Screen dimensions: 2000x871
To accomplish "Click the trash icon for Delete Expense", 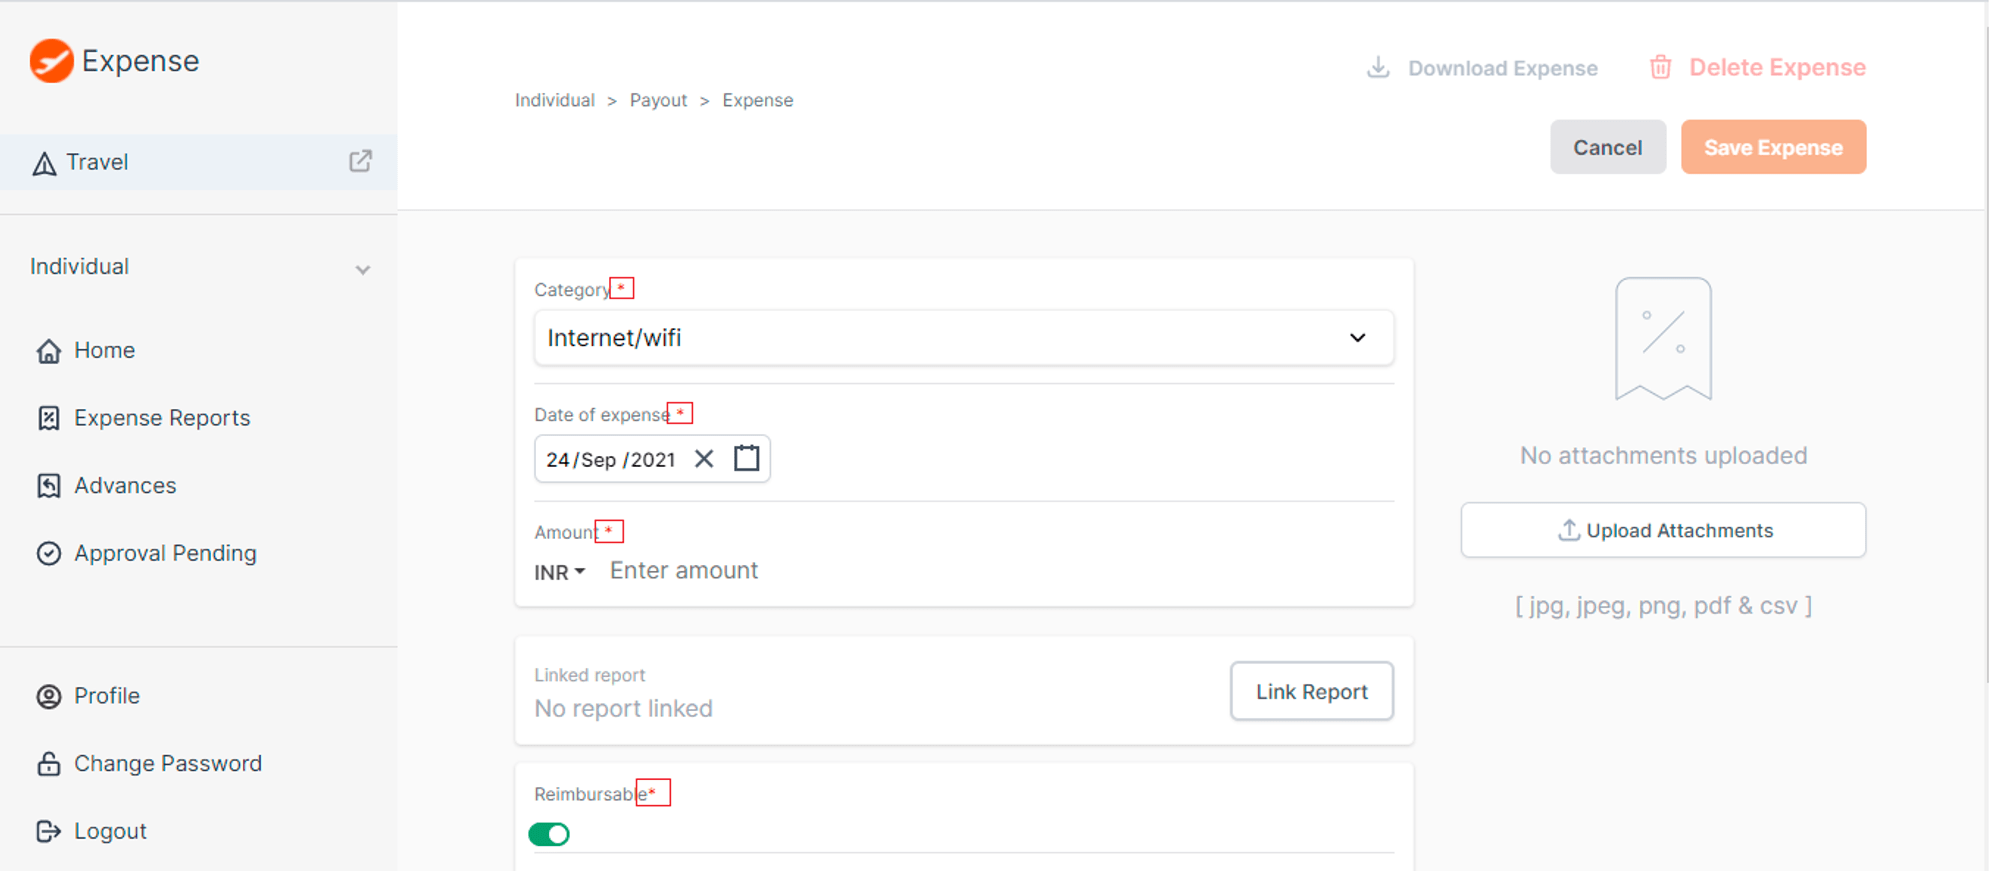I will tap(1660, 67).
